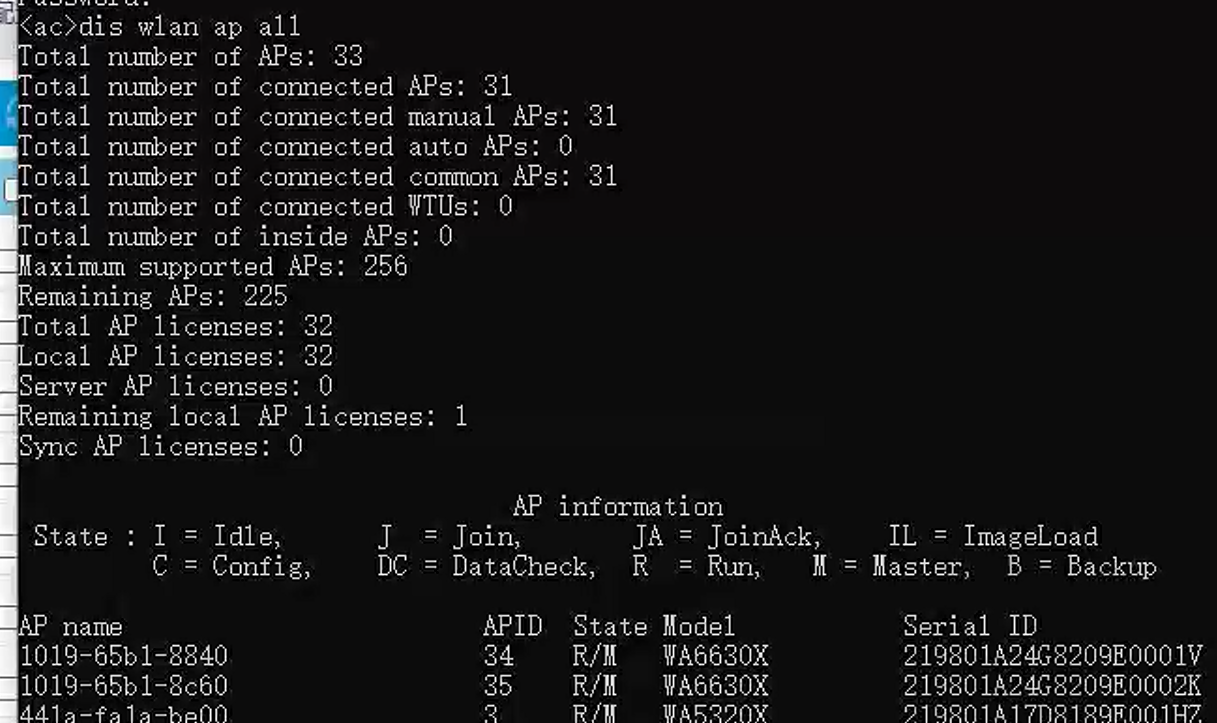
Task: Click the 'AP information' heading
Action: coord(617,506)
